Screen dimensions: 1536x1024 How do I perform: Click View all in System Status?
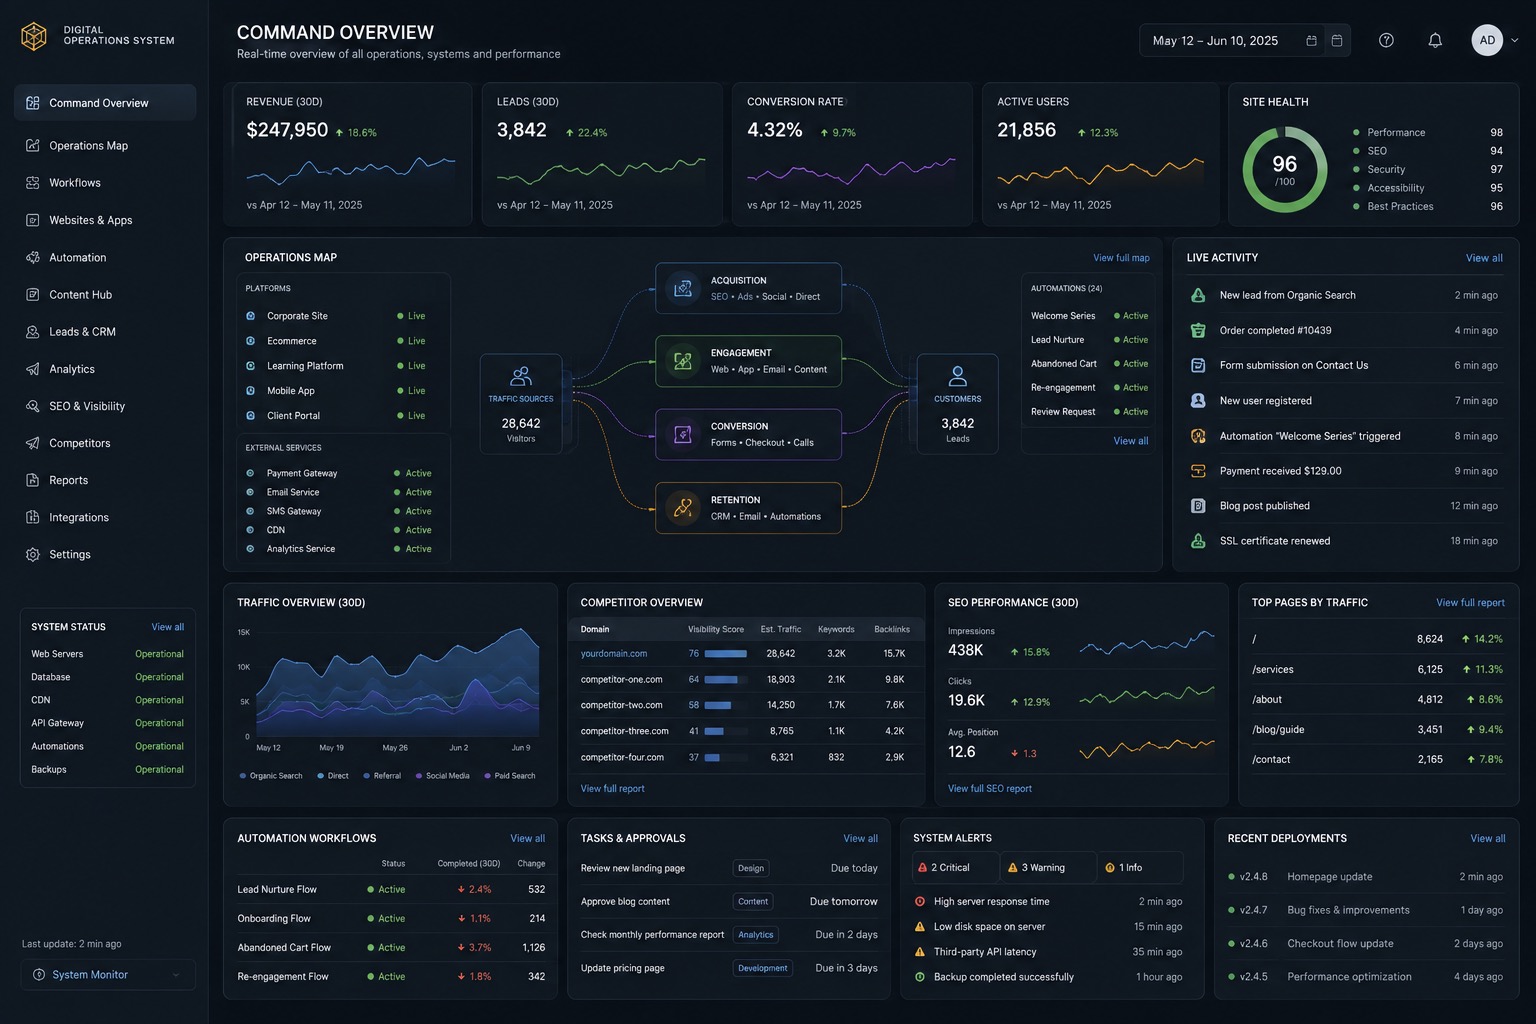pyautogui.click(x=168, y=627)
